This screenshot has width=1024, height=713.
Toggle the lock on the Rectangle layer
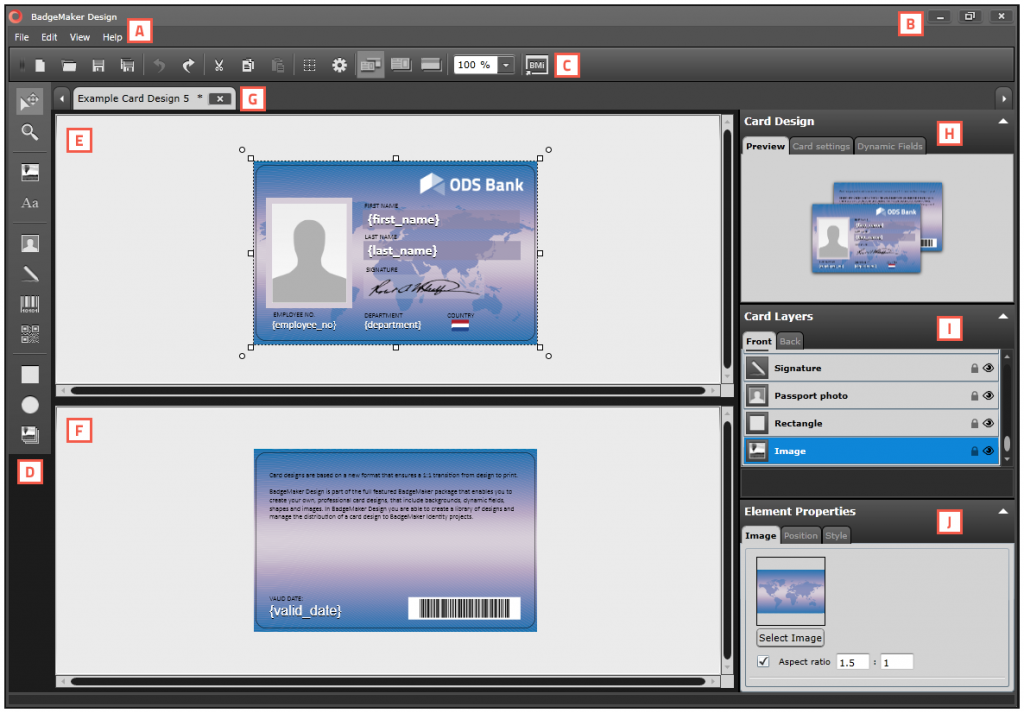coord(973,422)
